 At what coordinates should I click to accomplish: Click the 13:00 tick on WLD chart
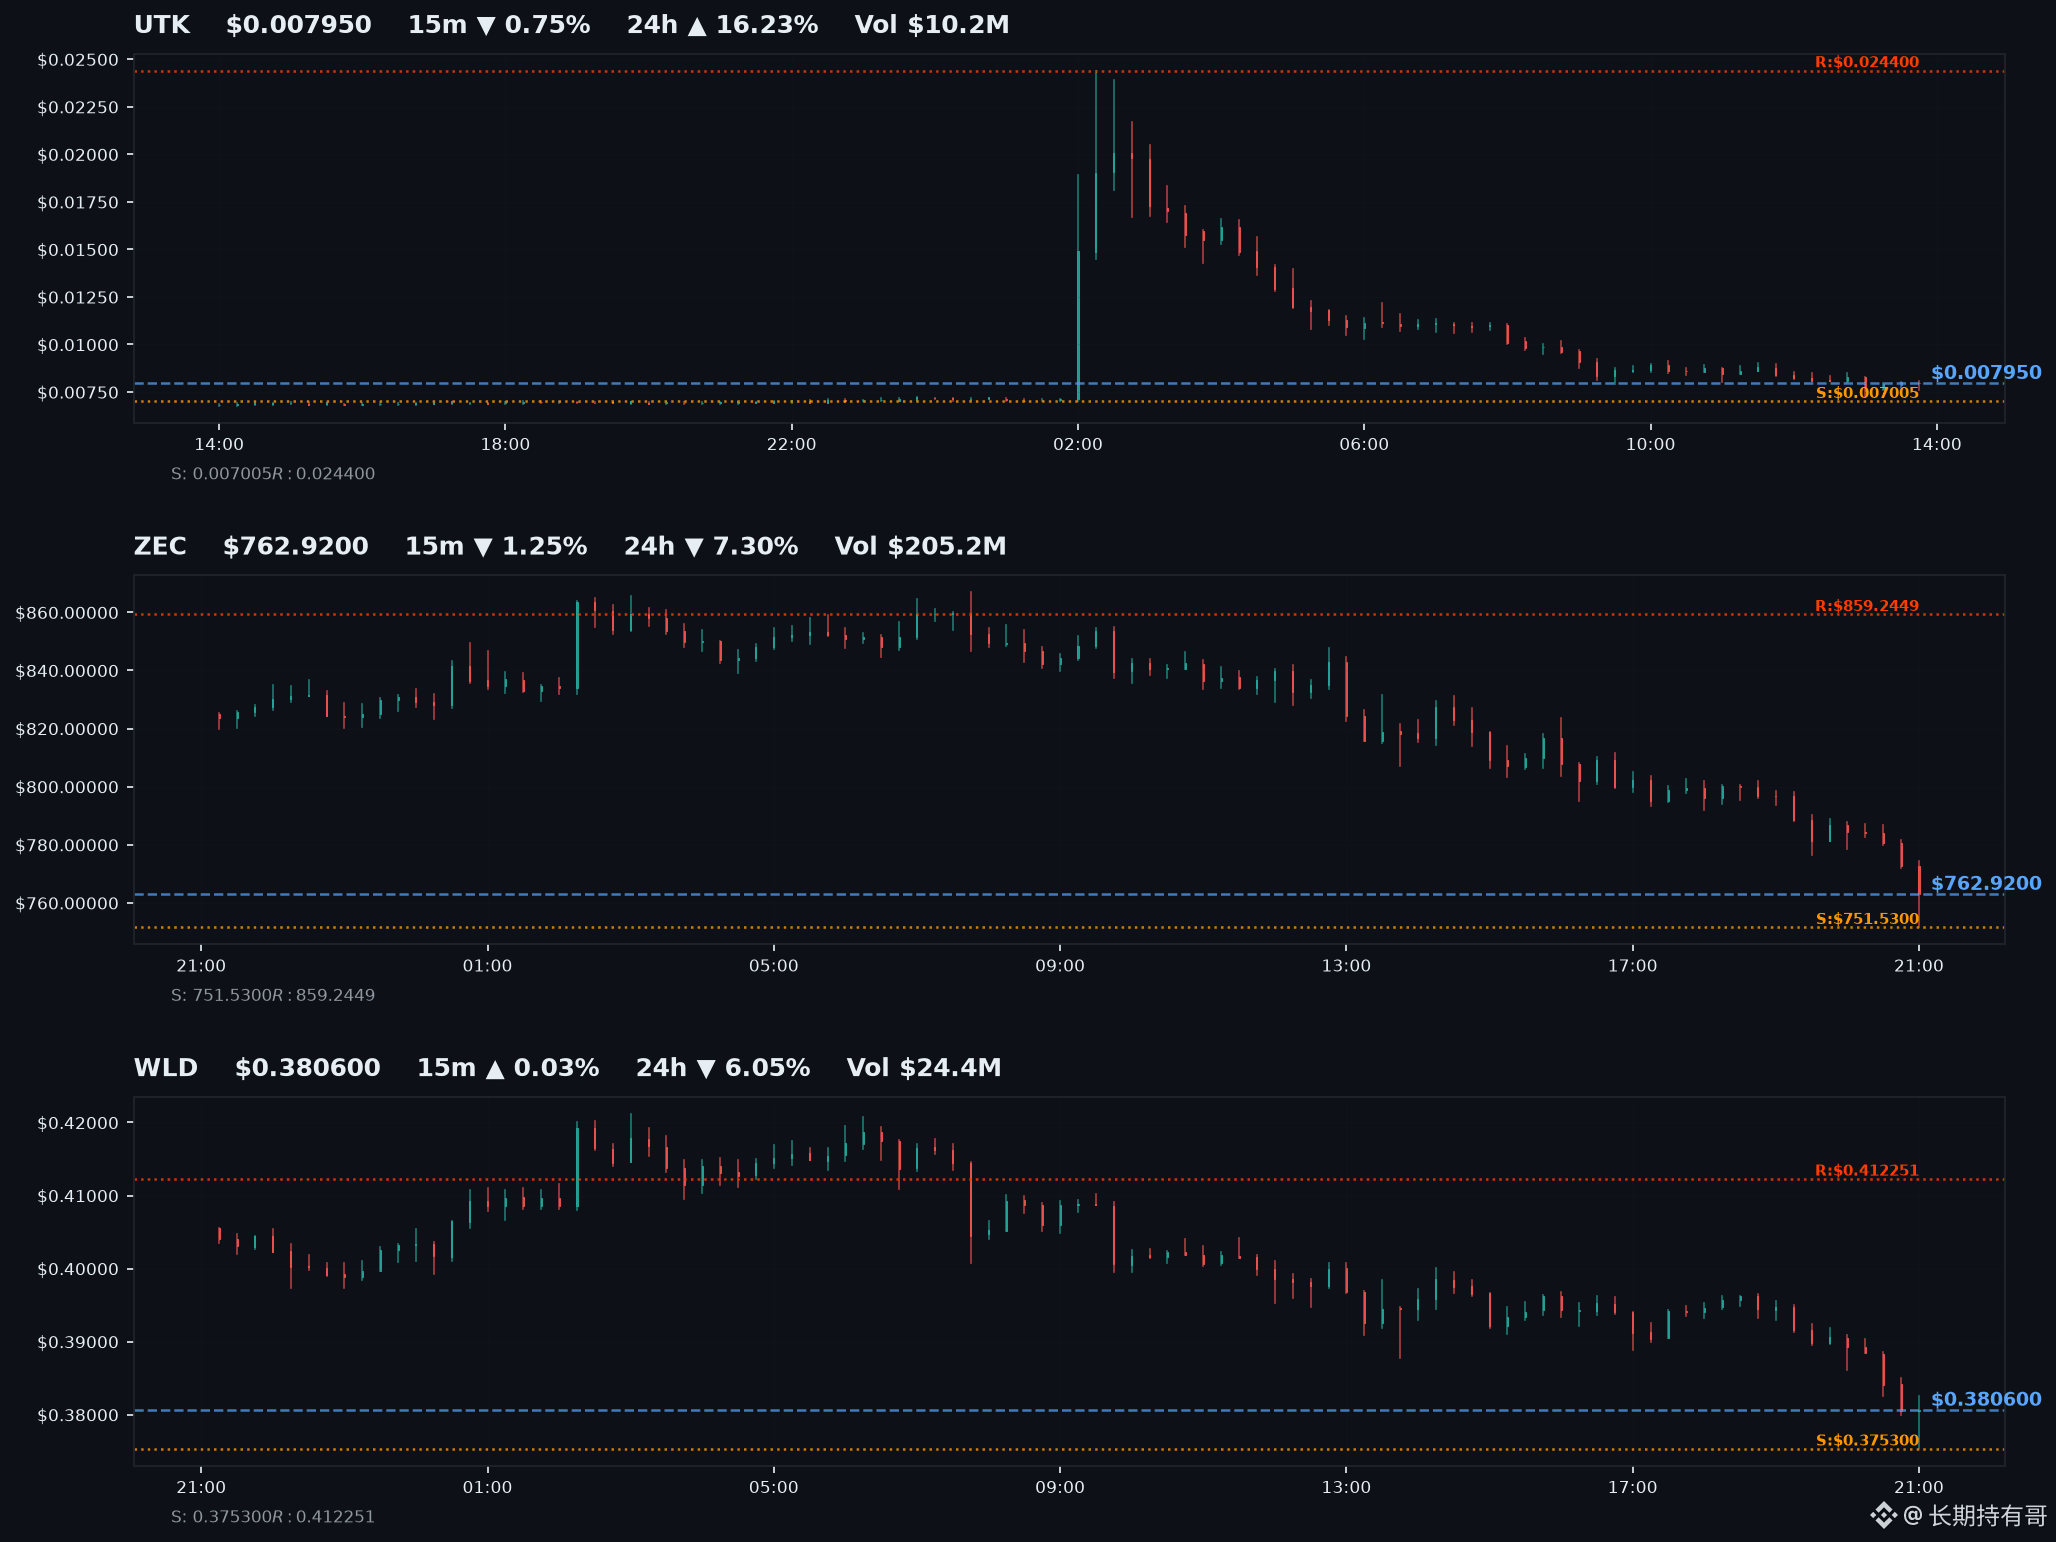1346,1488
